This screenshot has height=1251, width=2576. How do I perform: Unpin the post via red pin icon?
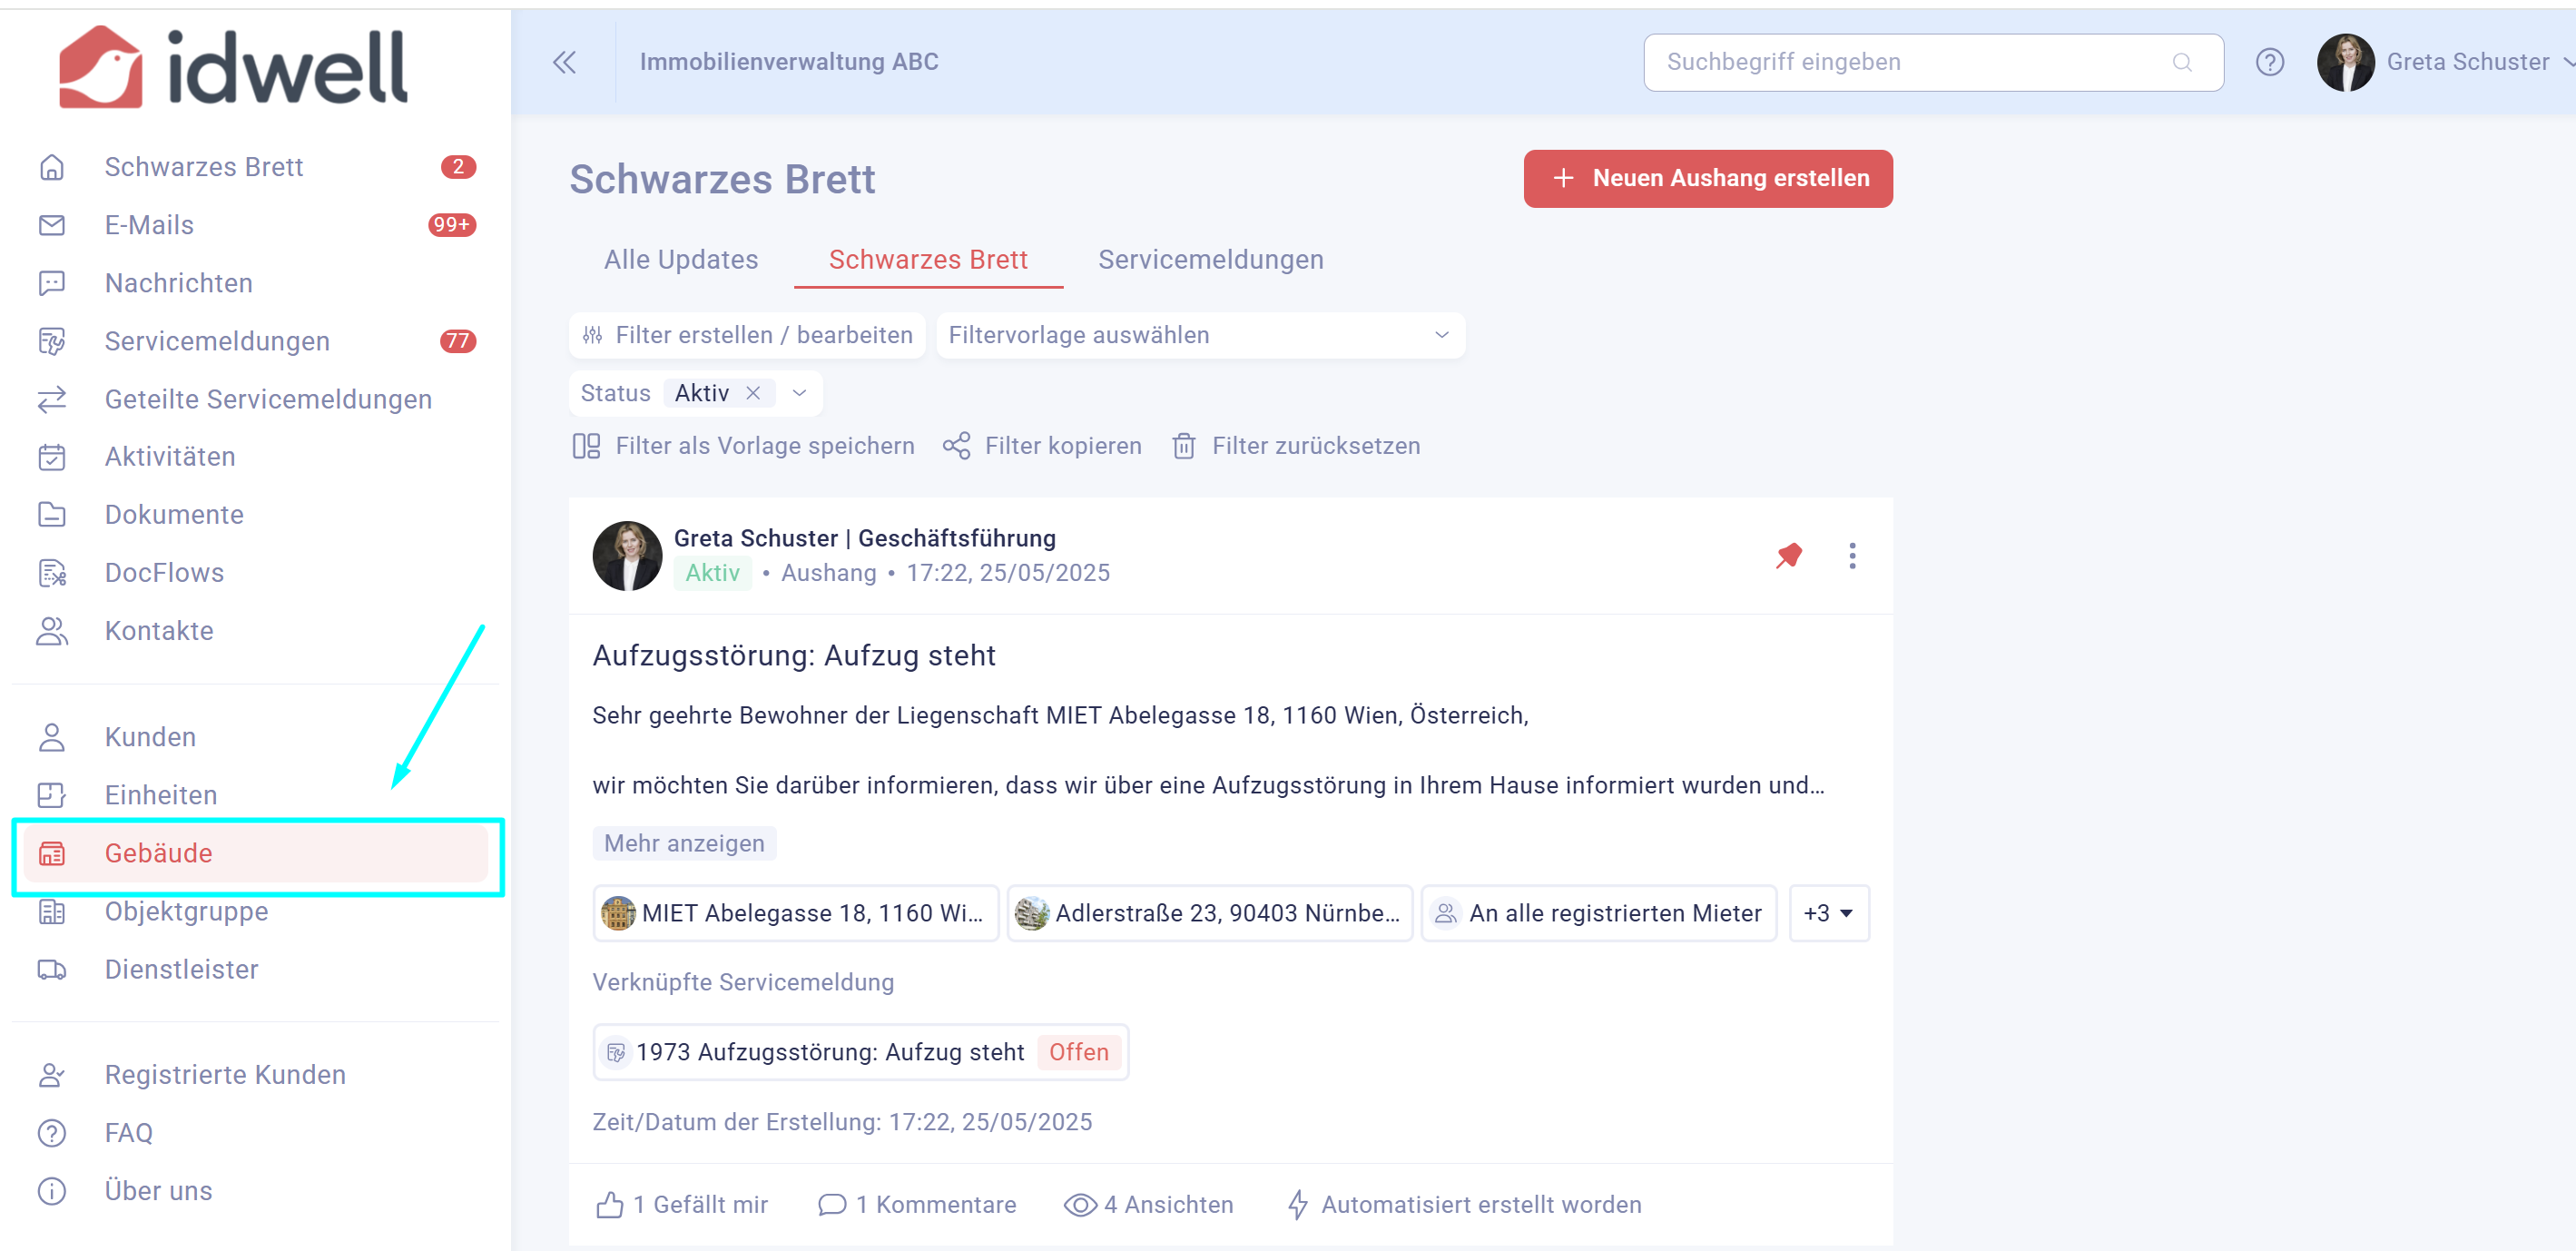pyautogui.click(x=1788, y=556)
